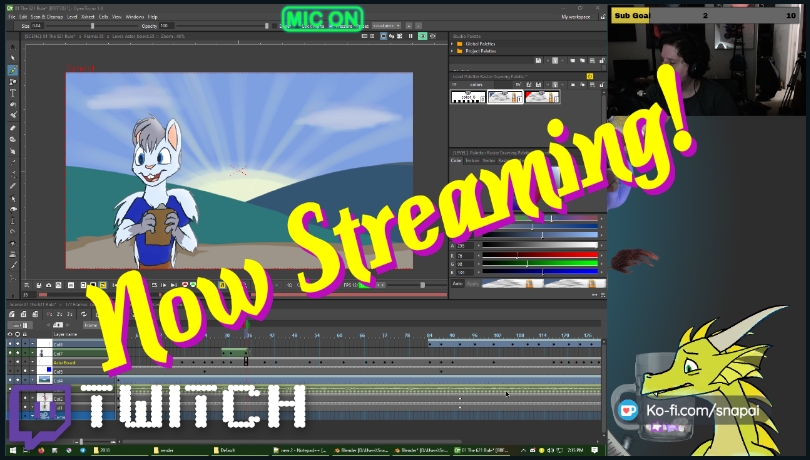Toggle camstand visibility of Col8 layer
This screenshot has width=810, height=460.
coord(18,344)
